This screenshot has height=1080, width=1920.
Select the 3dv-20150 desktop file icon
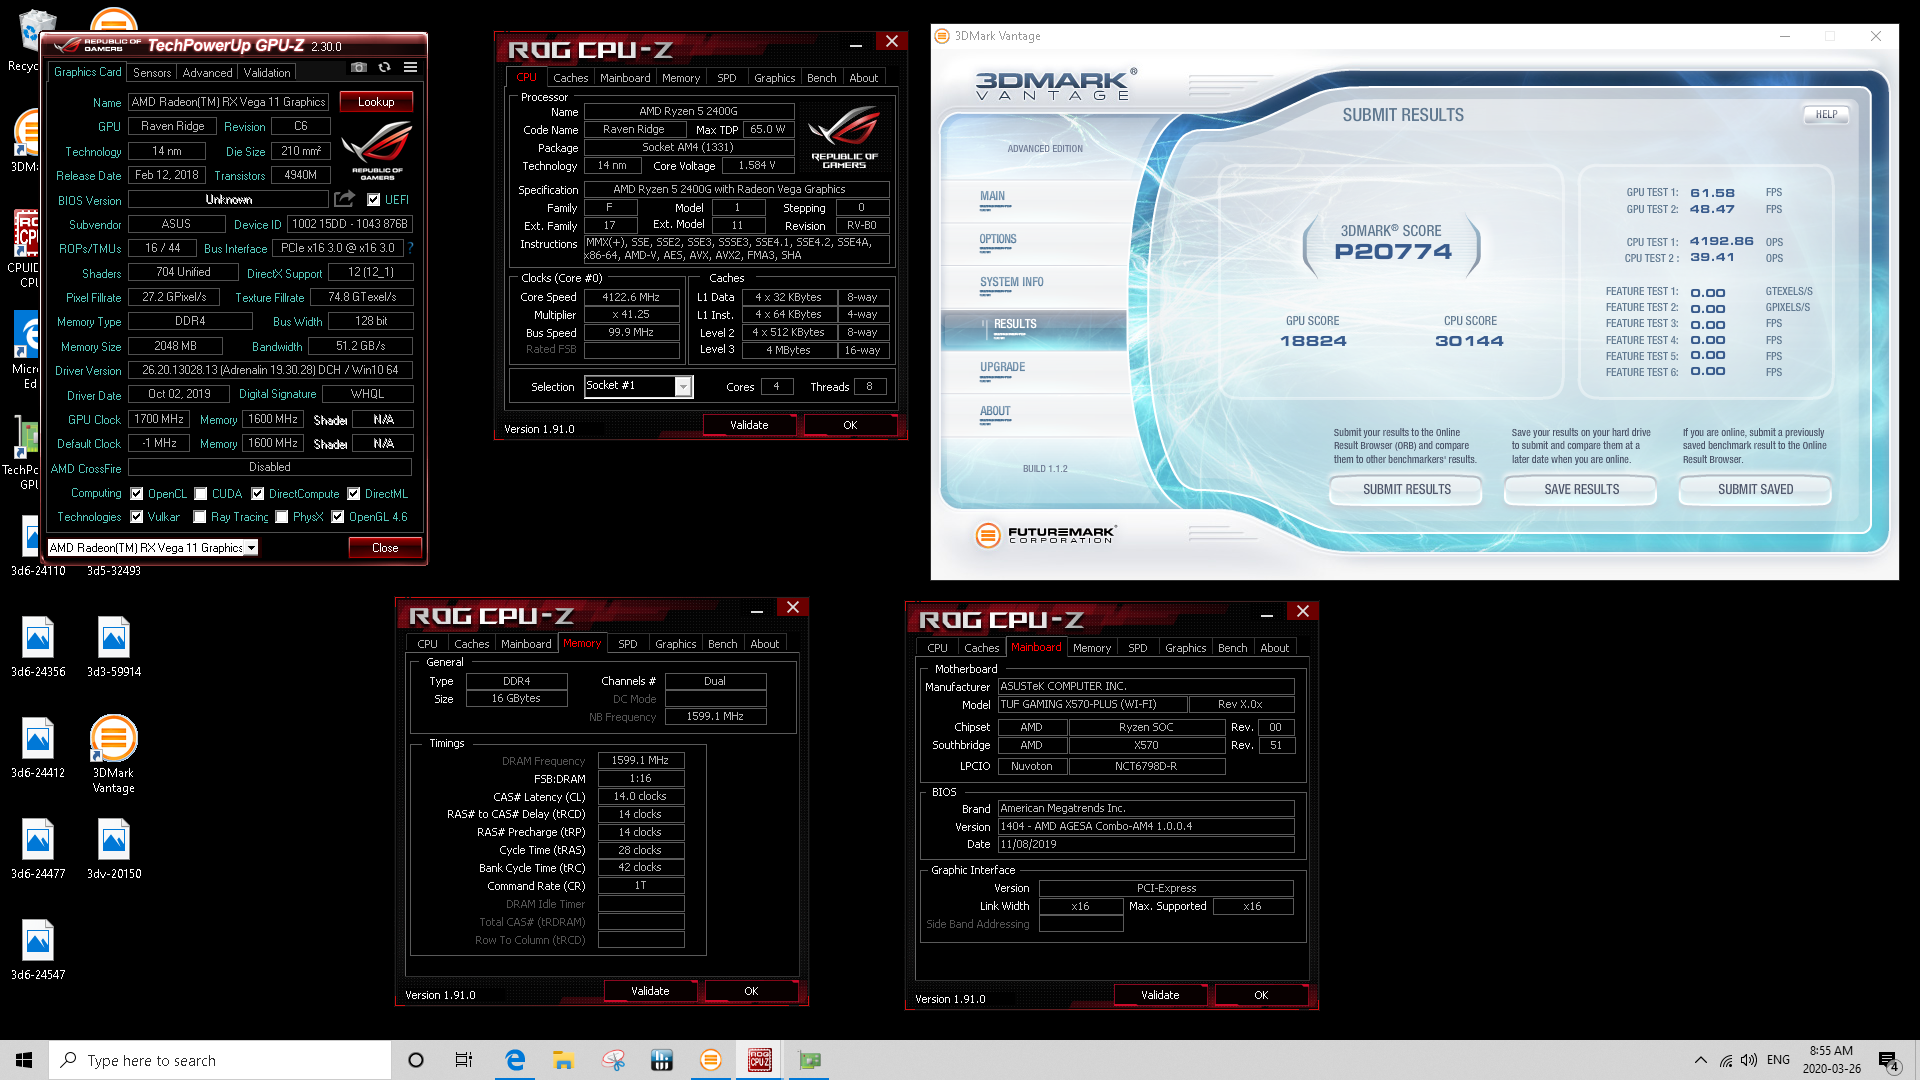tap(114, 849)
